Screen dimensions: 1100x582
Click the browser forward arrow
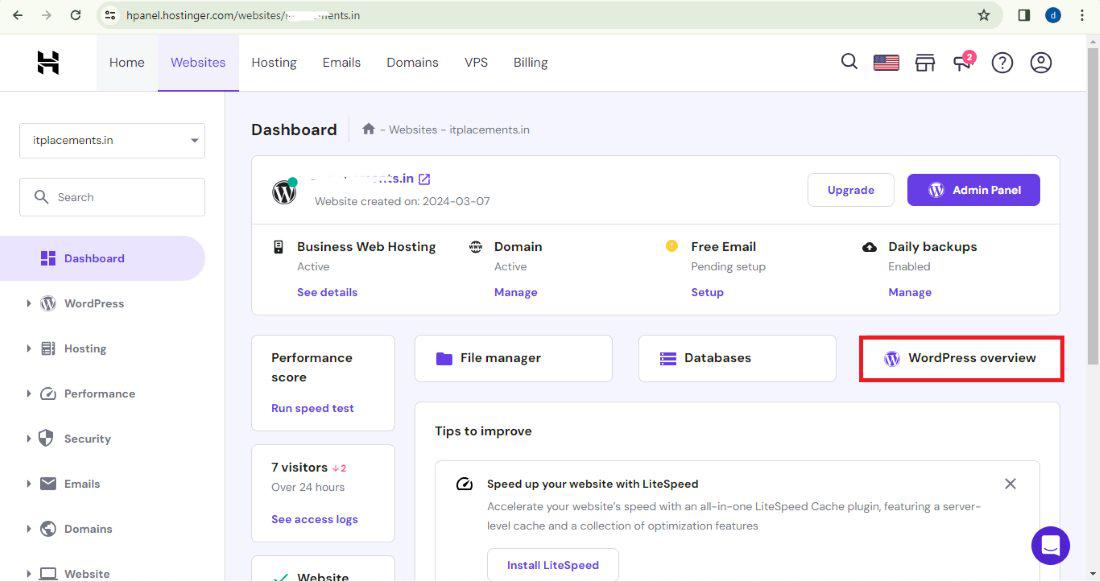(46, 15)
